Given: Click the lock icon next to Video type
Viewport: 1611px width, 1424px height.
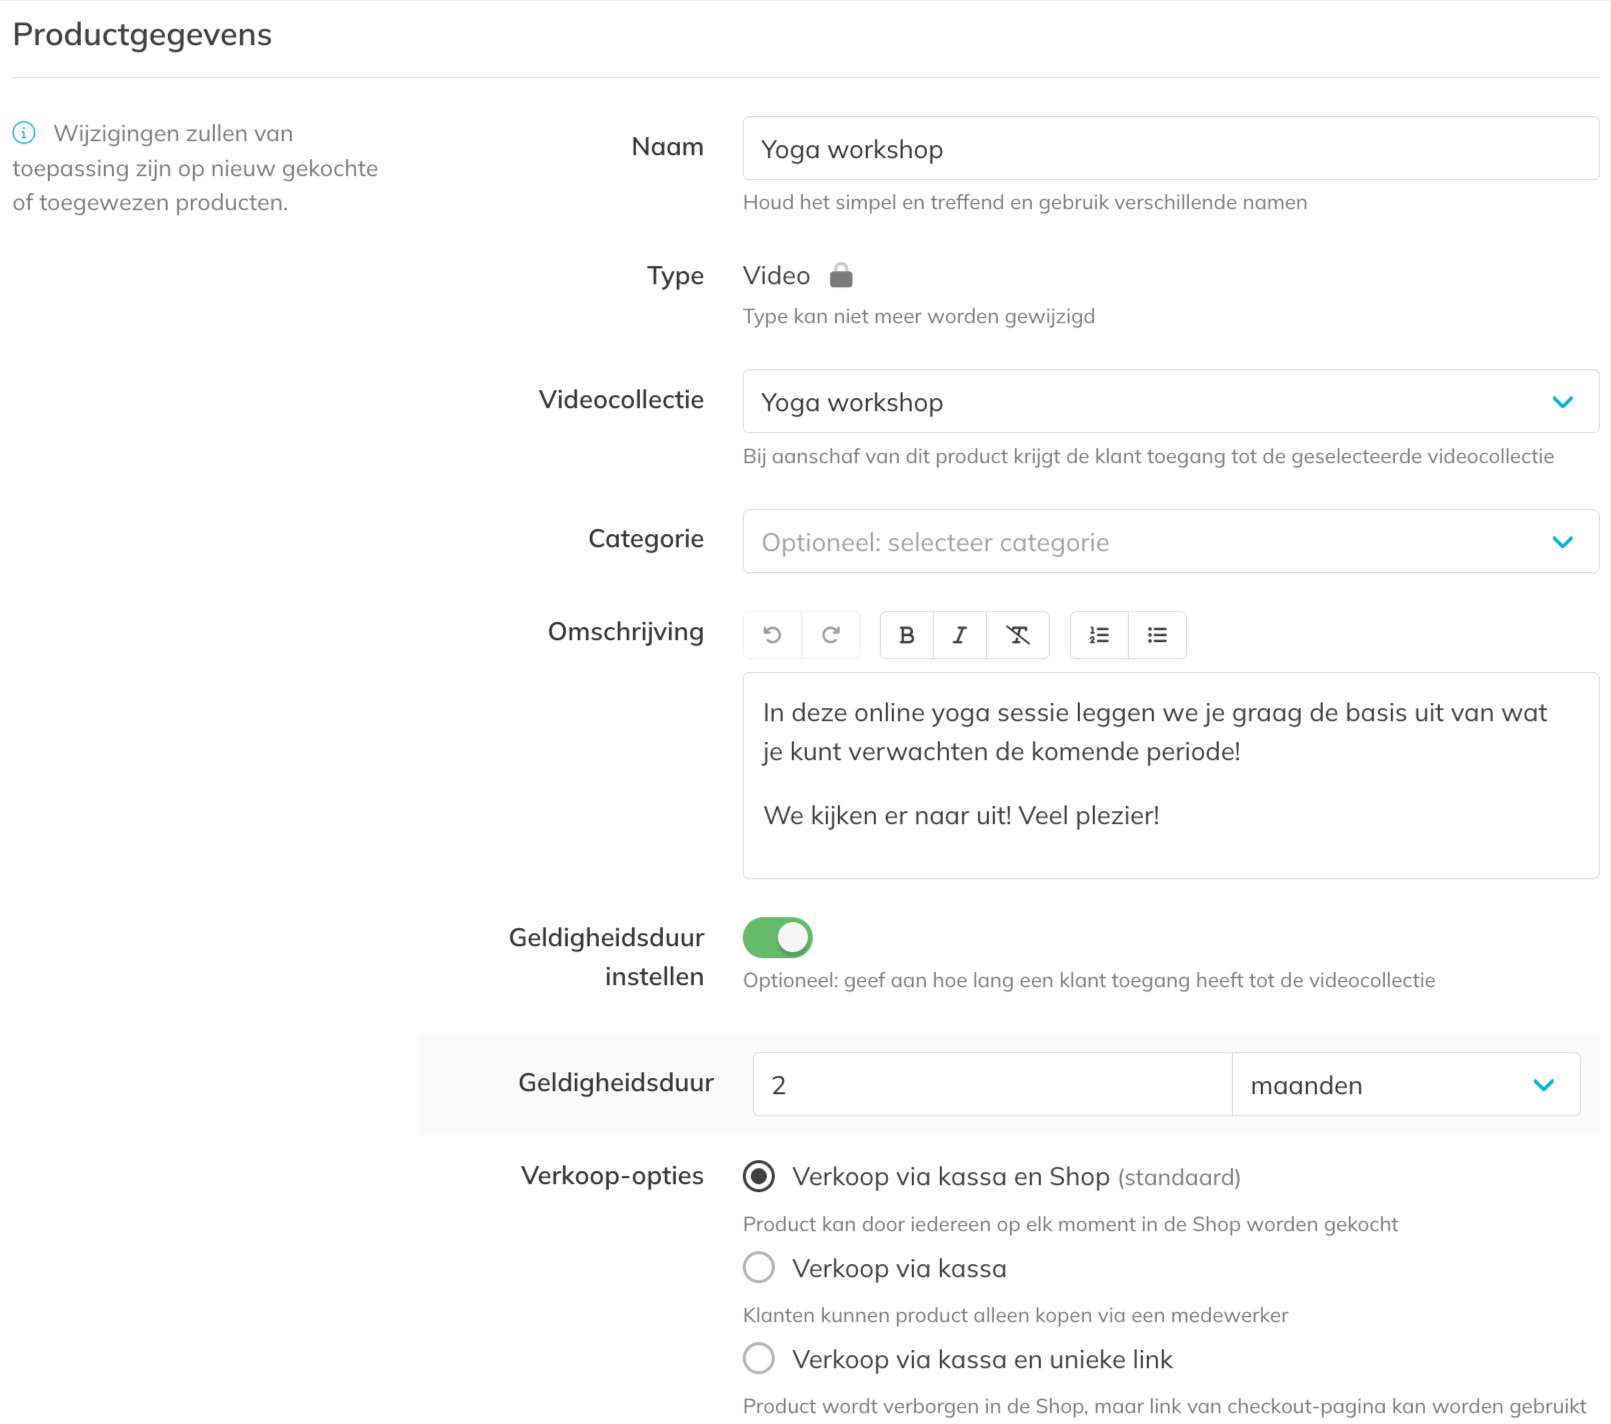Looking at the screenshot, I should tap(841, 275).
